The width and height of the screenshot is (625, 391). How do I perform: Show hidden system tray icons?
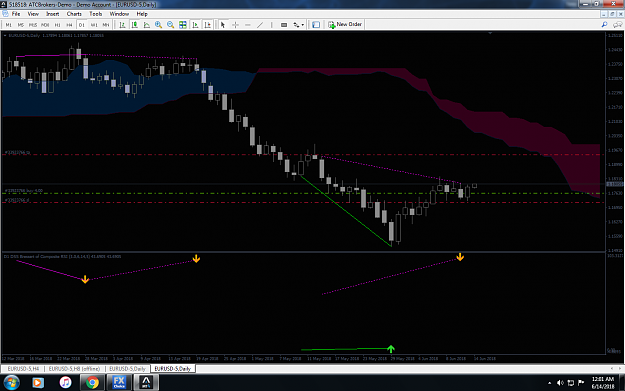coord(549,383)
